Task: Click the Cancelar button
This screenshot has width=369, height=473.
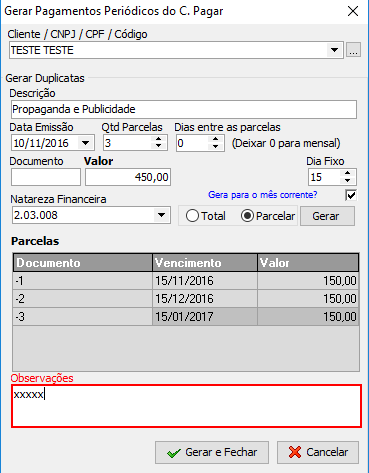Action: [x=318, y=452]
